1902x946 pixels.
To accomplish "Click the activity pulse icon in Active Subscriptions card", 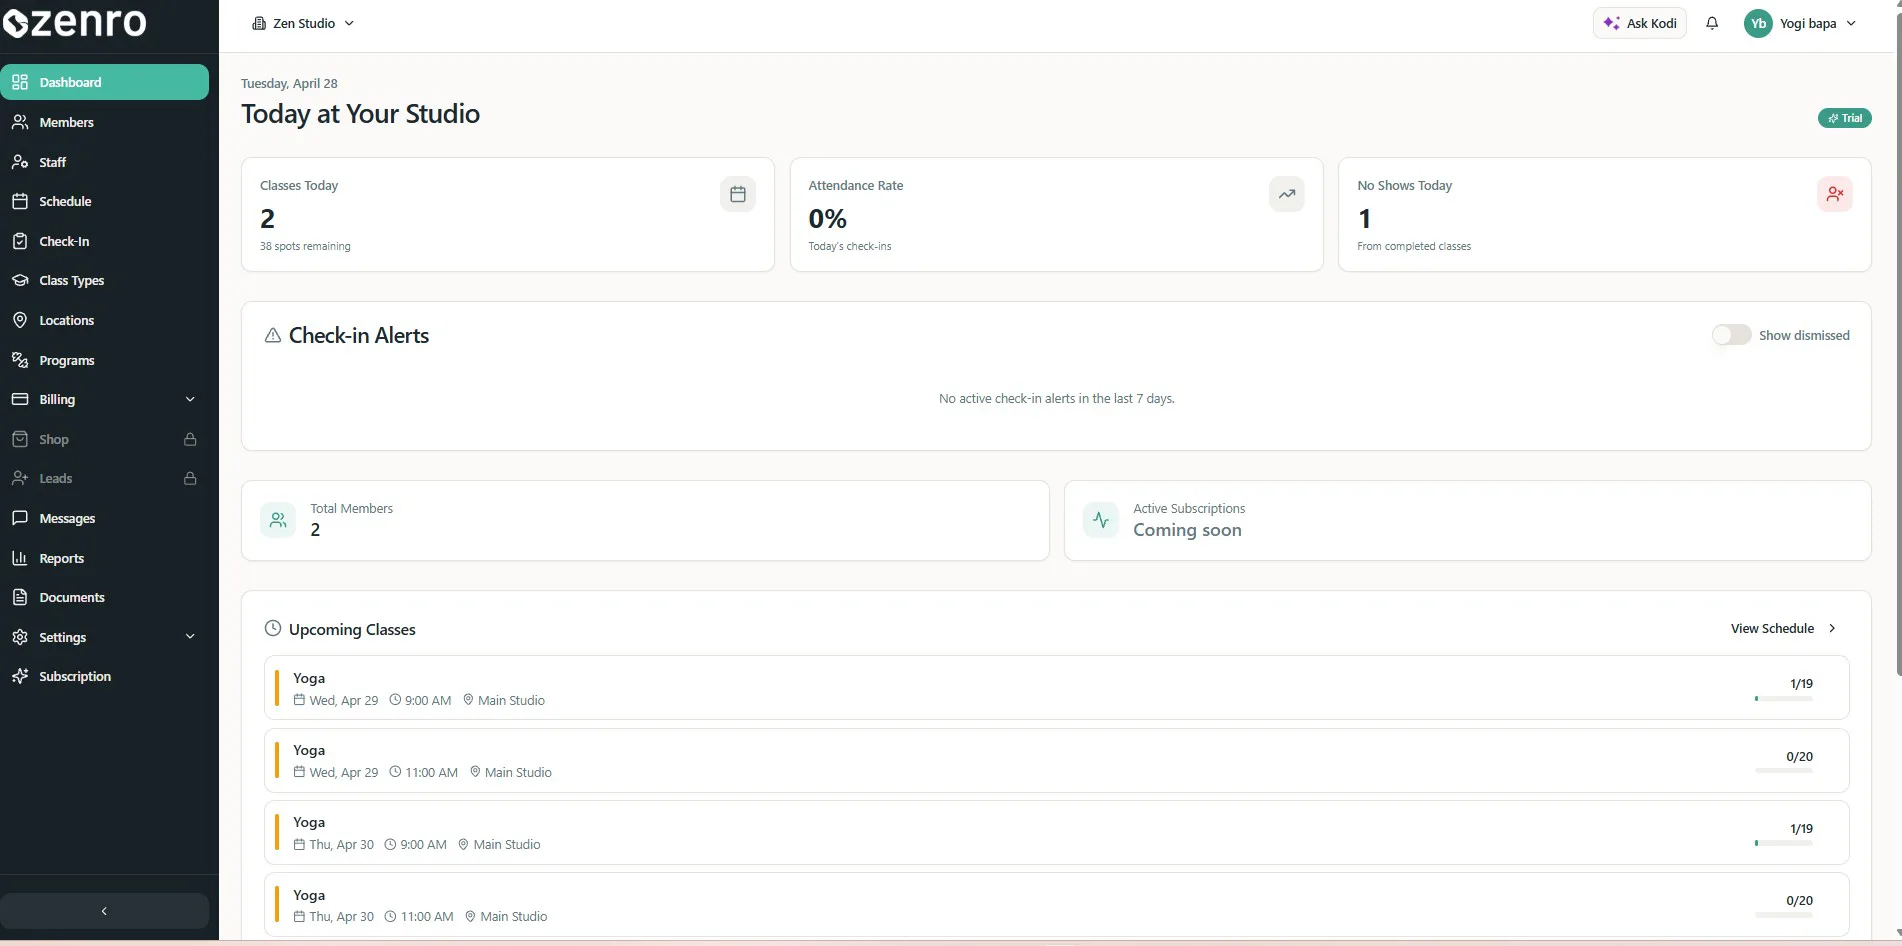I will click(x=1101, y=520).
